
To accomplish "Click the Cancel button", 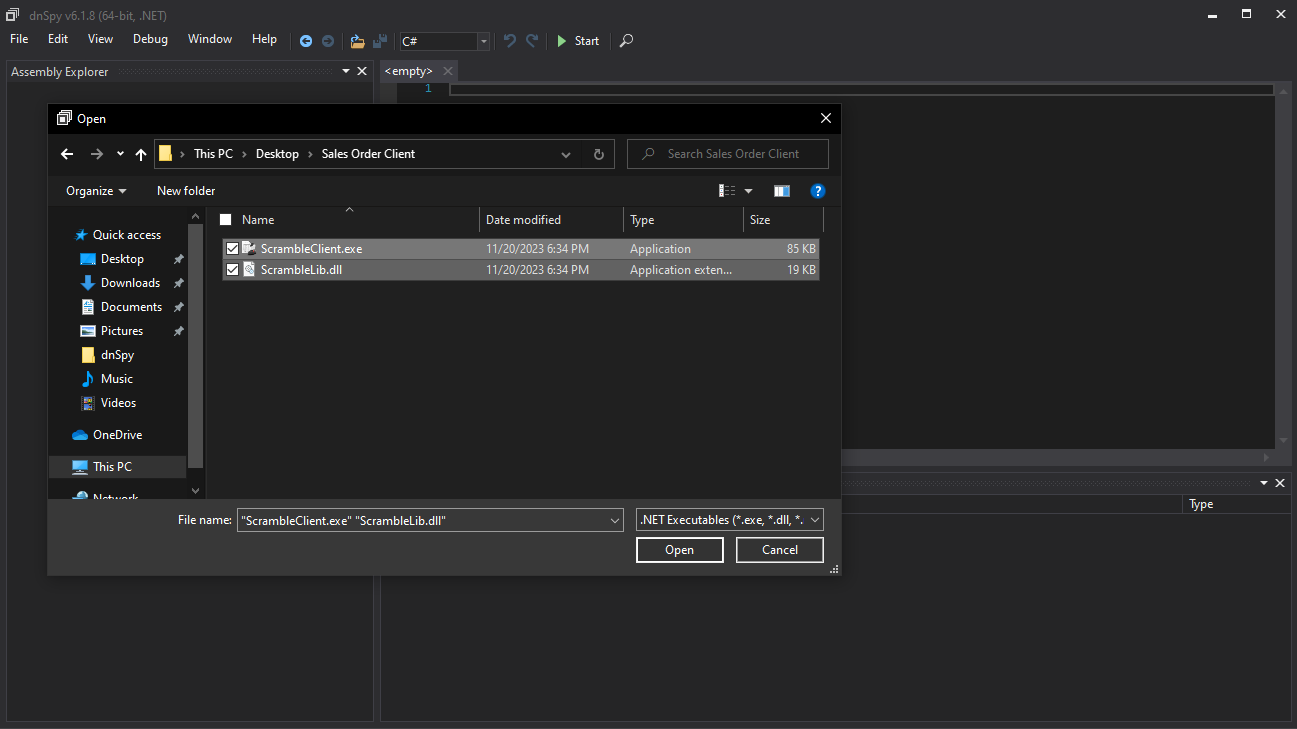I will 780,550.
